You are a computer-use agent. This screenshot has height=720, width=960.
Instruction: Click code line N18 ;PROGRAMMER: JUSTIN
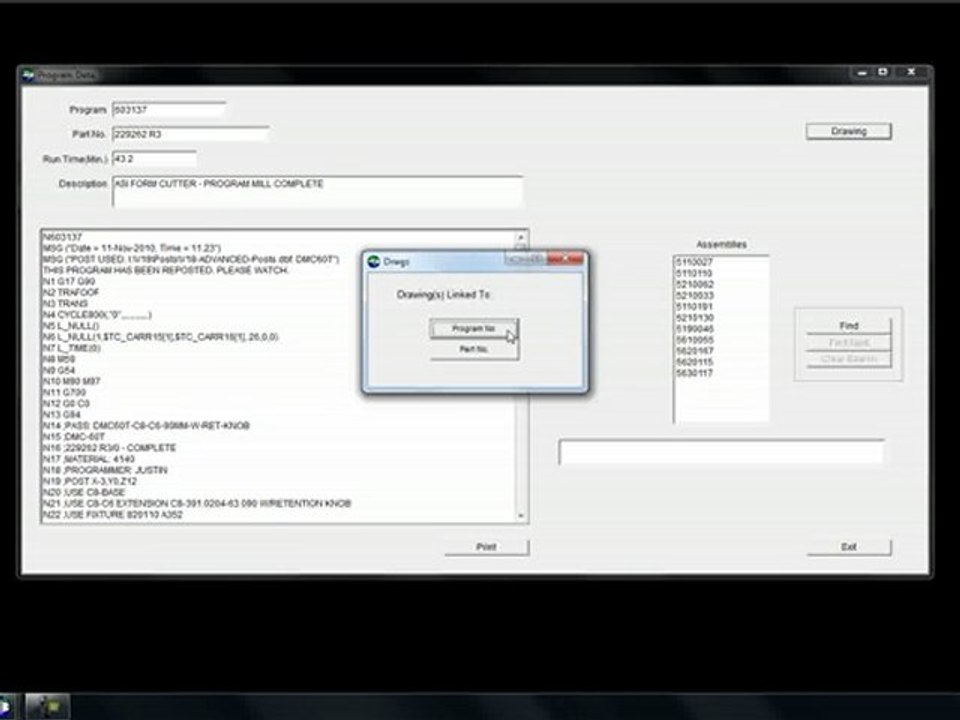click(105, 470)
